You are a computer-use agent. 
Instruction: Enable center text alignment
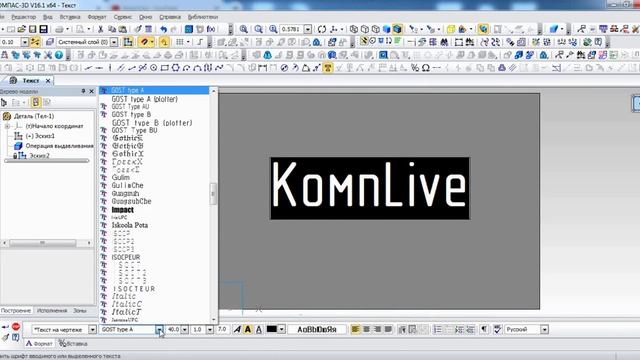367,329
